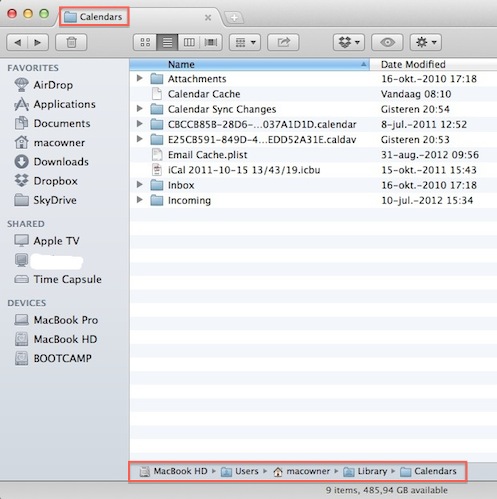This screenshot has height=499, width=497.
Task: Select the iCal 2011-10-15 .icbu file
Action: 244,170
